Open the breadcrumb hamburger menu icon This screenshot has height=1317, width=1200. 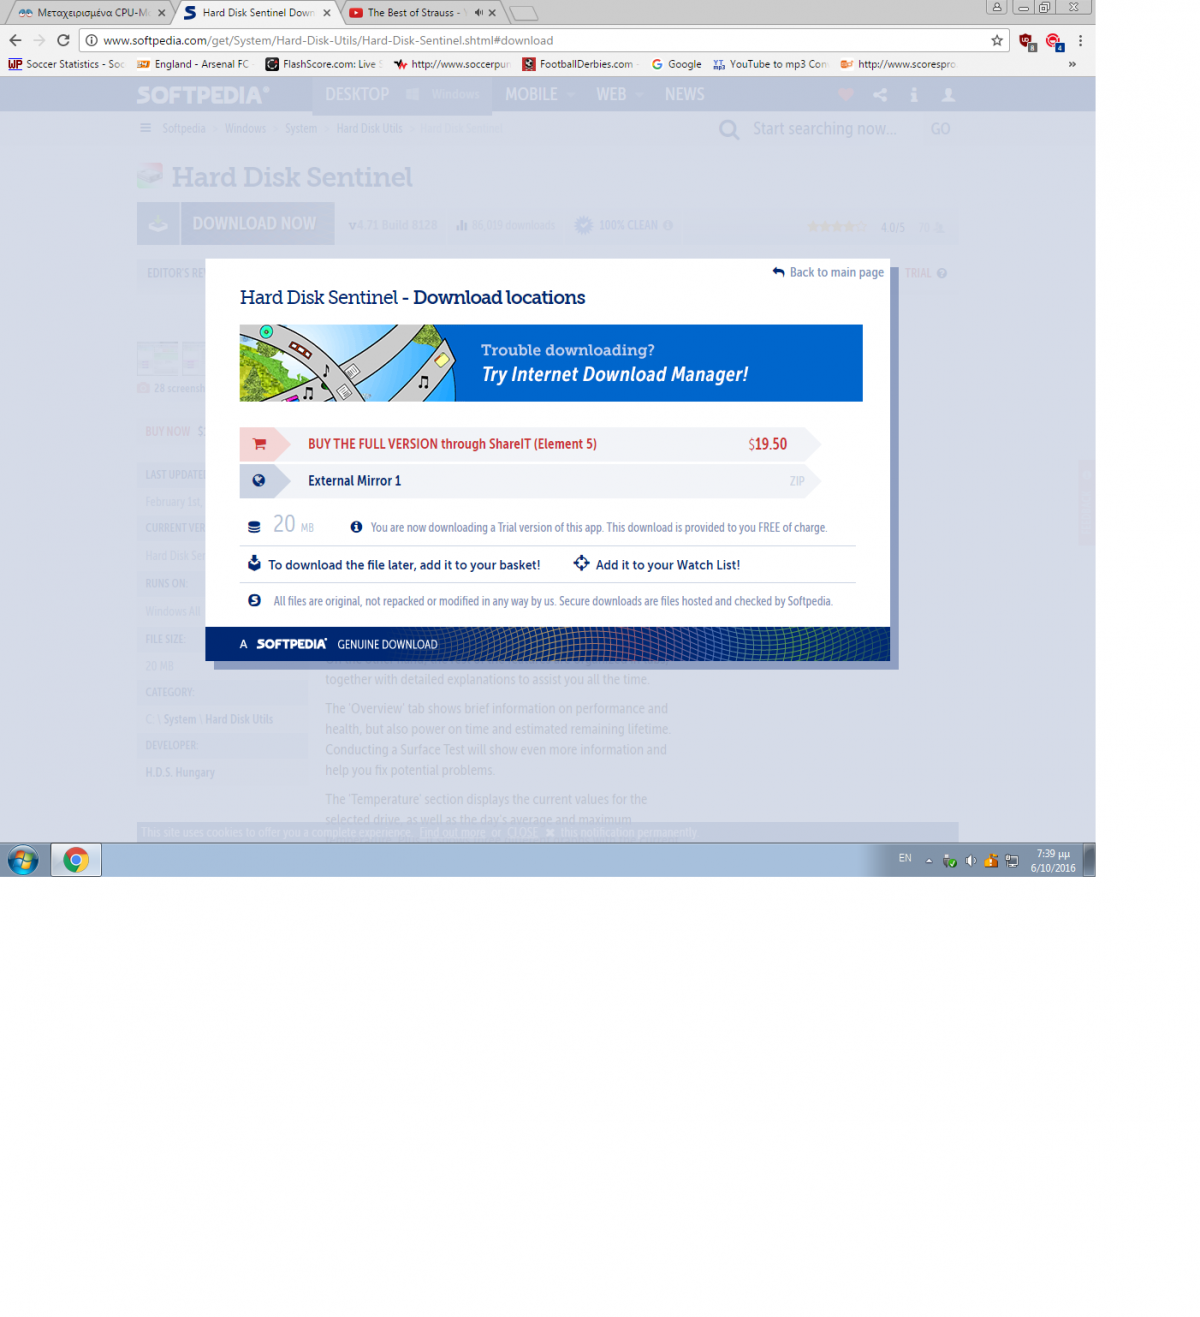click(146, 128)
